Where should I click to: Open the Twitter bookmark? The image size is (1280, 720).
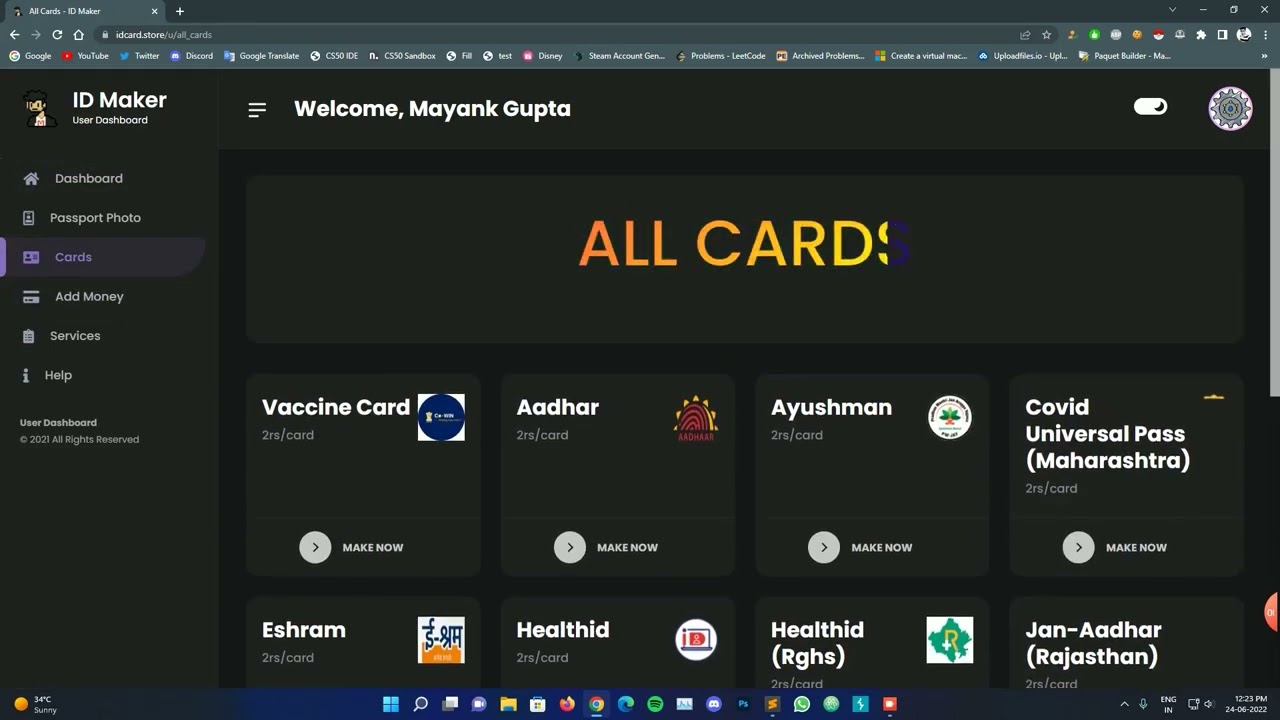[x=139, y=56]
